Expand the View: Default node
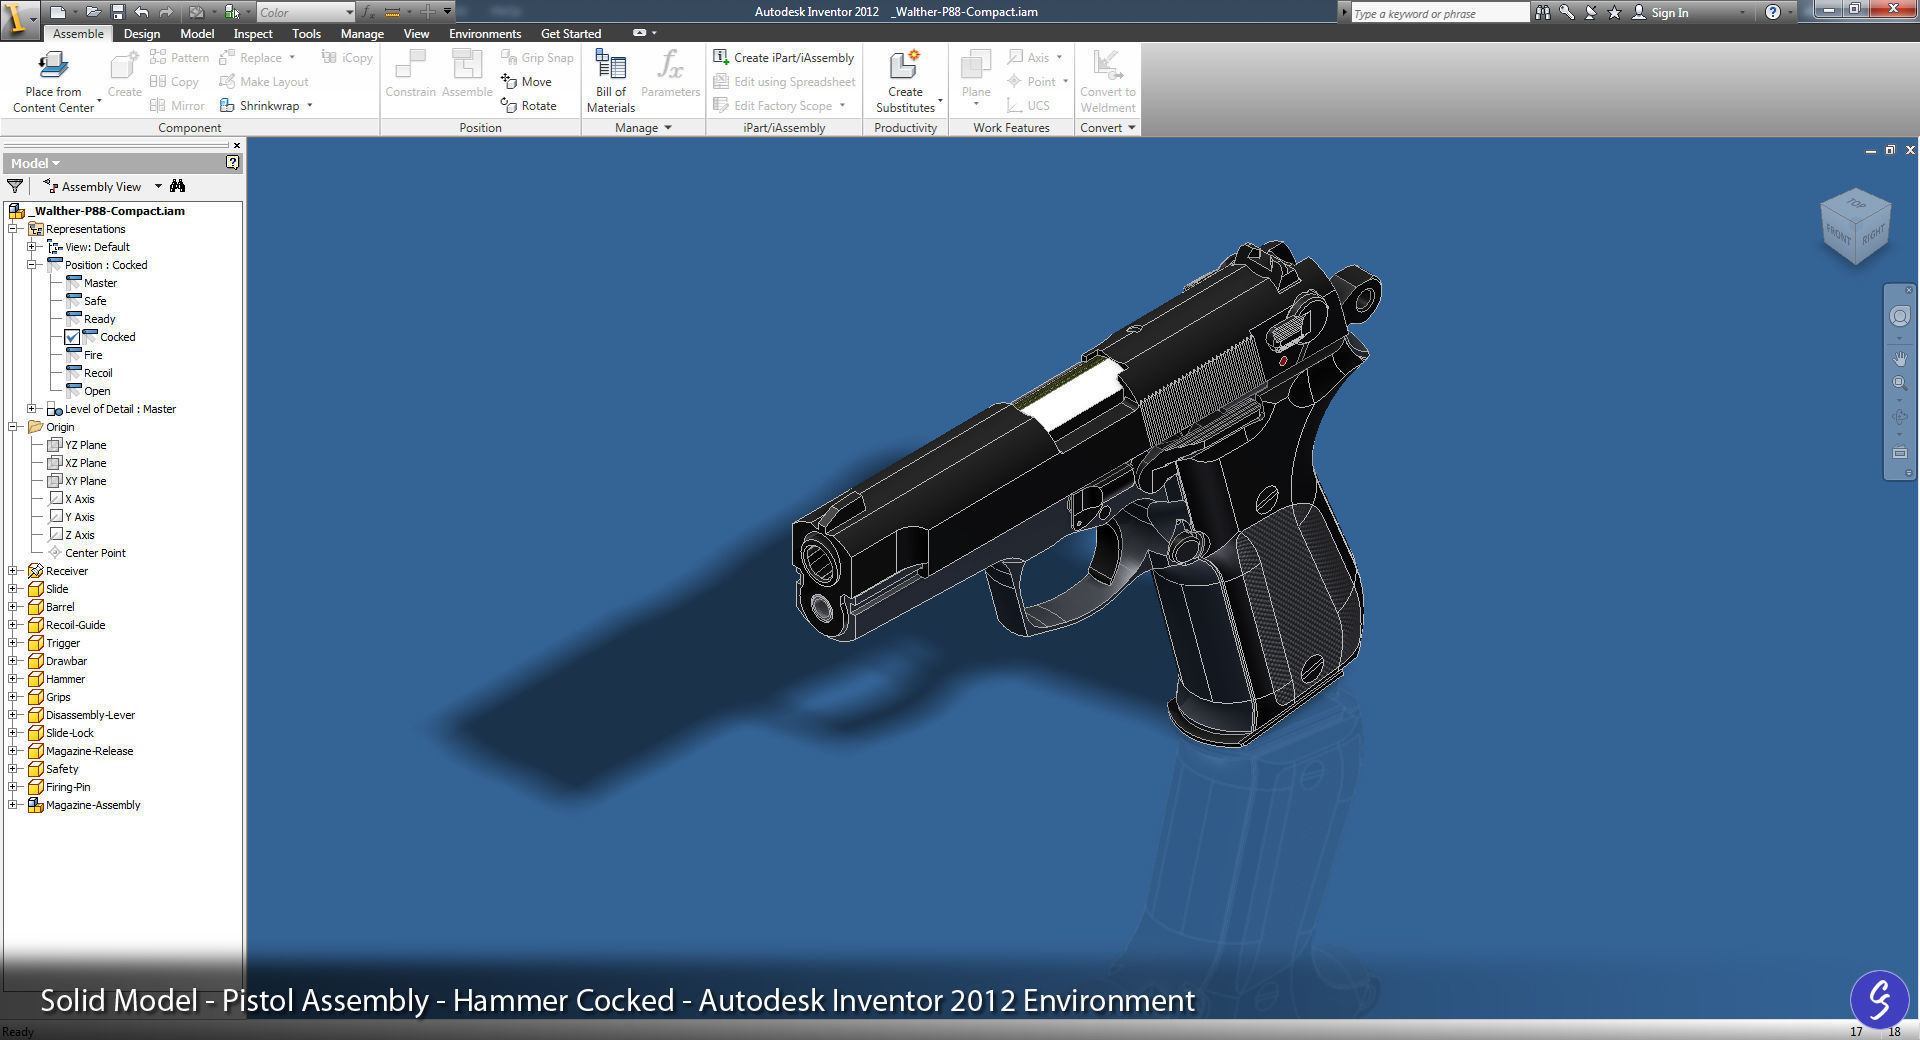Screen dimensions: 1920x1040 pyautogui.click(x=32, y=247)
